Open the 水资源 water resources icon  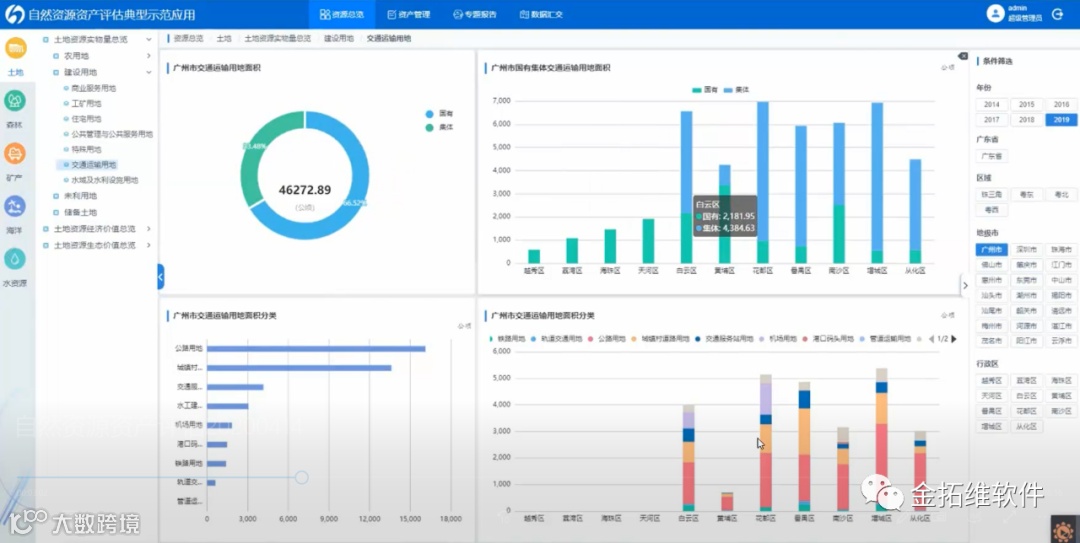click(15, 258)
